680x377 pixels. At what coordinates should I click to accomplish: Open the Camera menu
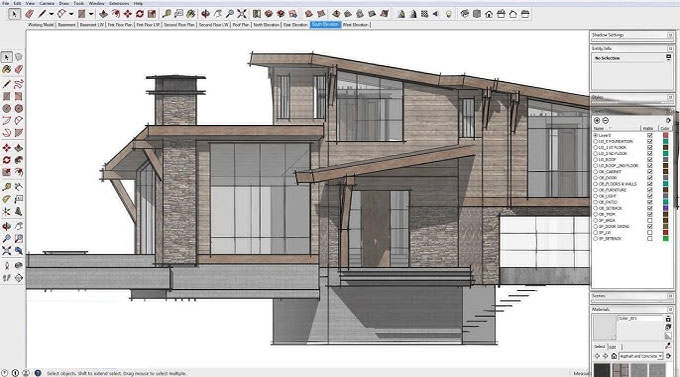47,3
